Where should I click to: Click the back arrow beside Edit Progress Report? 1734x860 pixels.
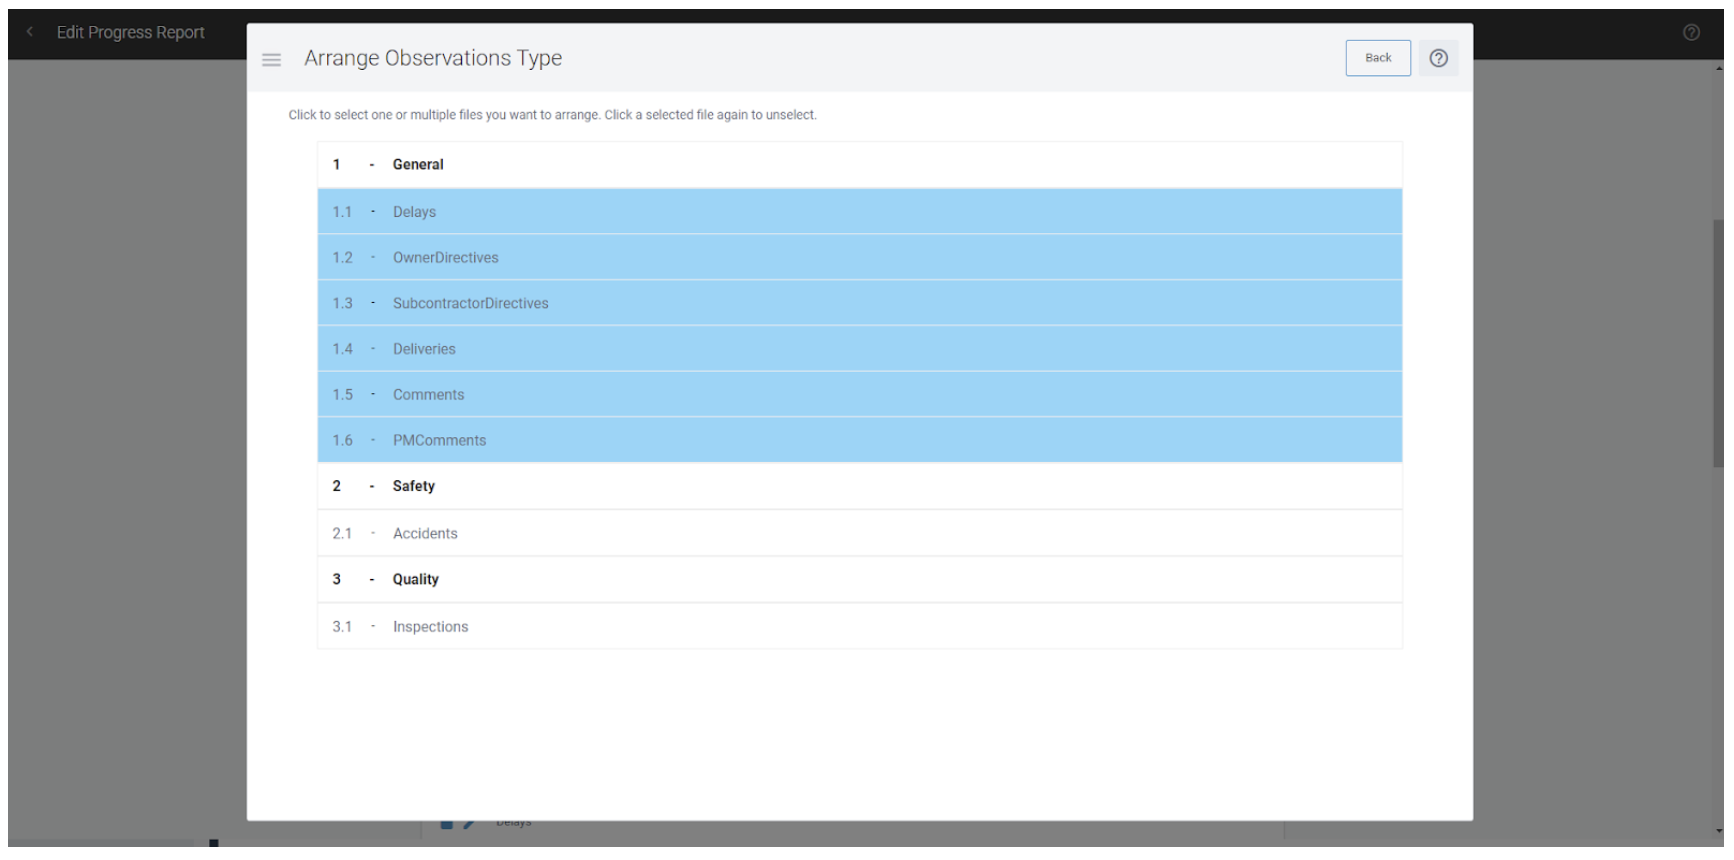click(x=30, y=32)
